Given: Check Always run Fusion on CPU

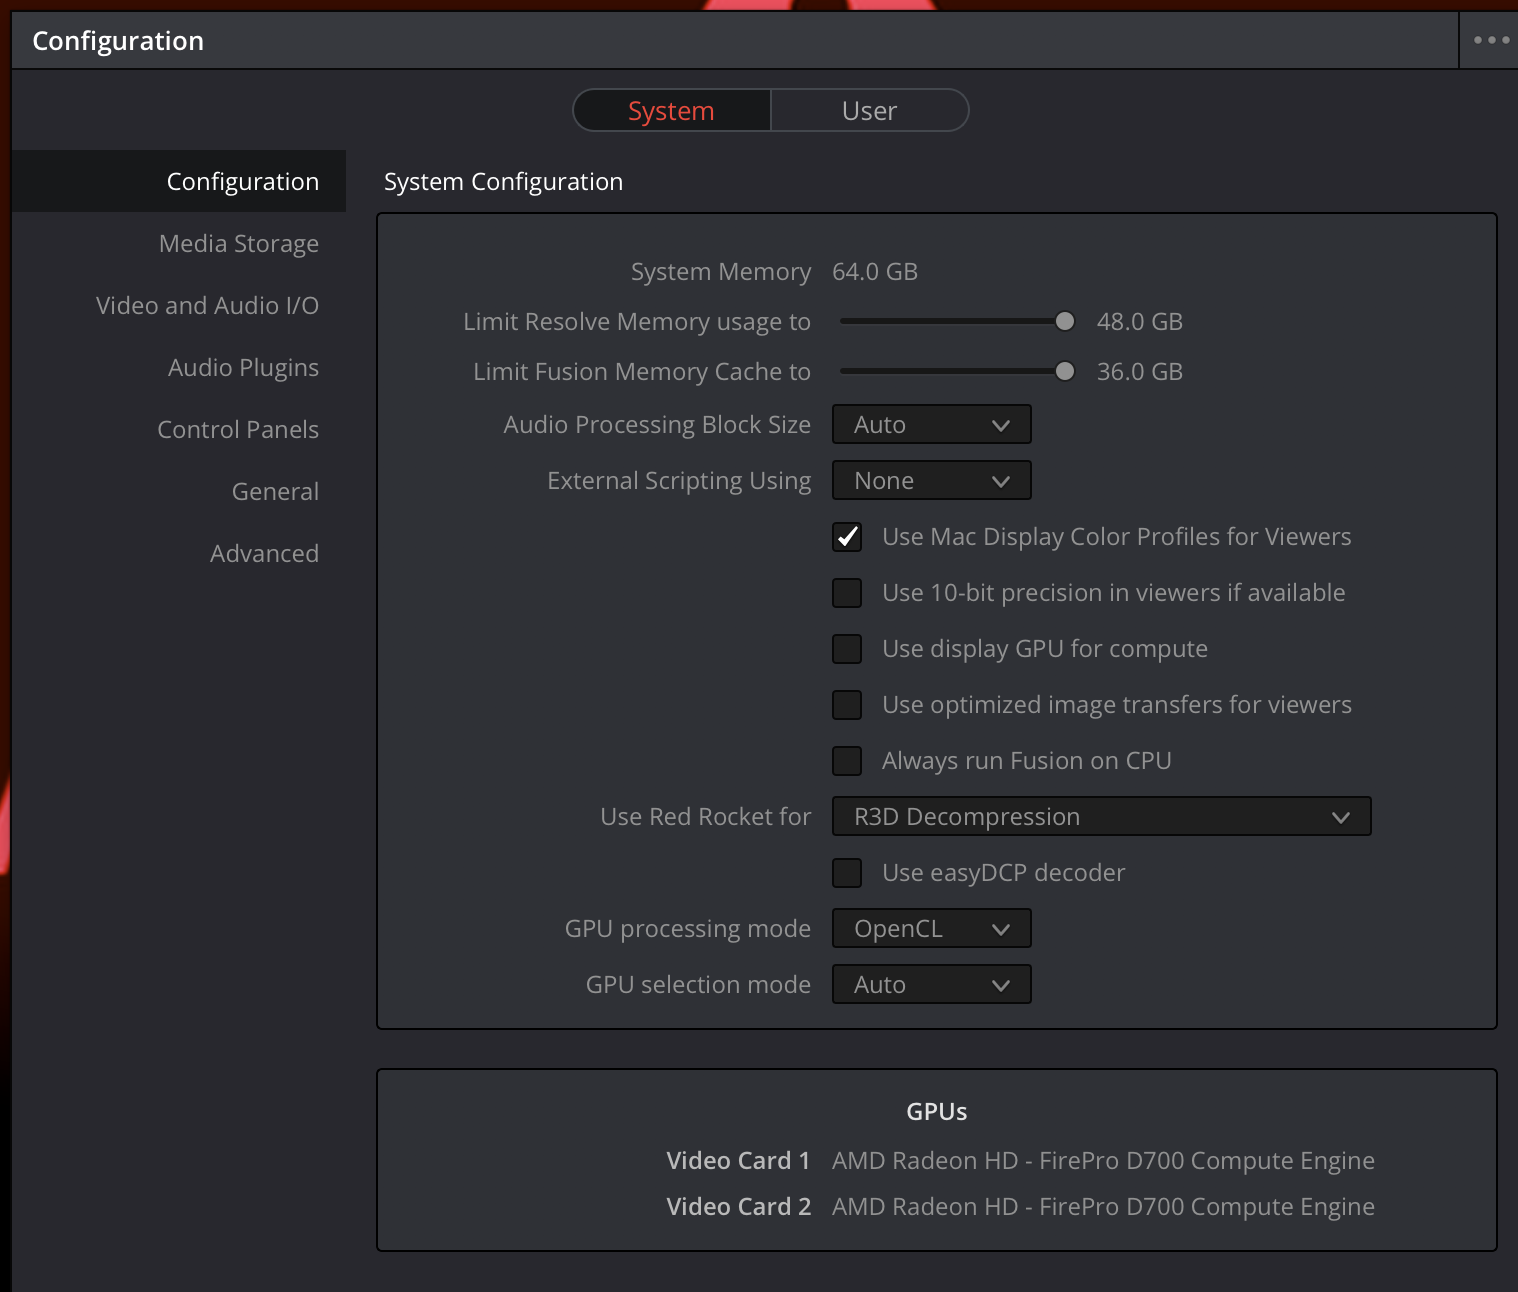Looking at the screenshot, I should 847,761.
